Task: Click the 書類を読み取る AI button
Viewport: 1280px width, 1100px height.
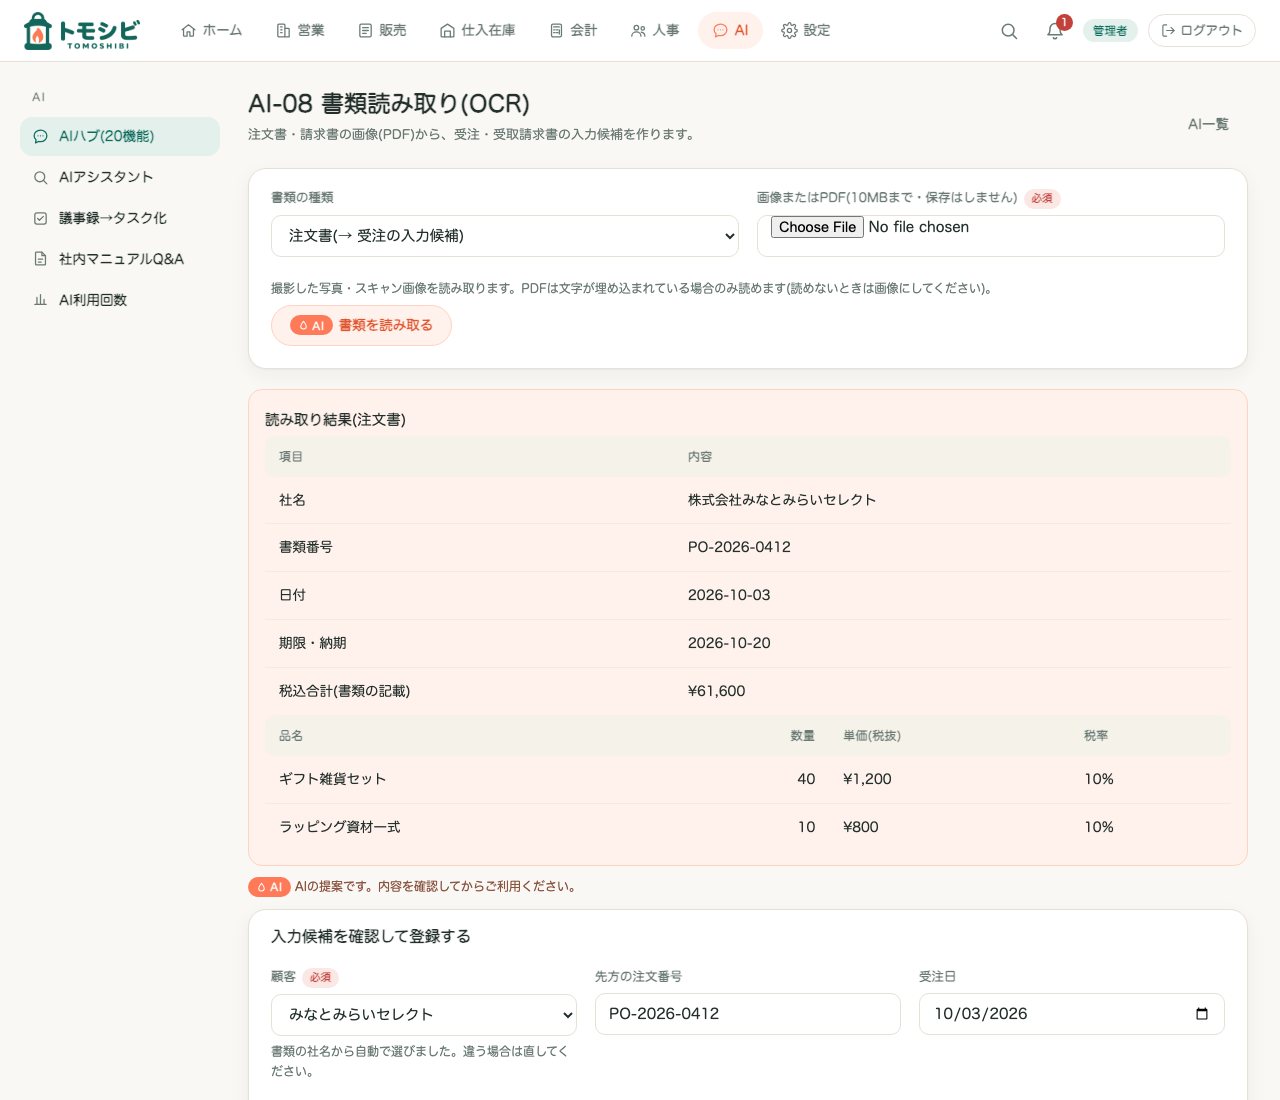Action: (361, 326)
